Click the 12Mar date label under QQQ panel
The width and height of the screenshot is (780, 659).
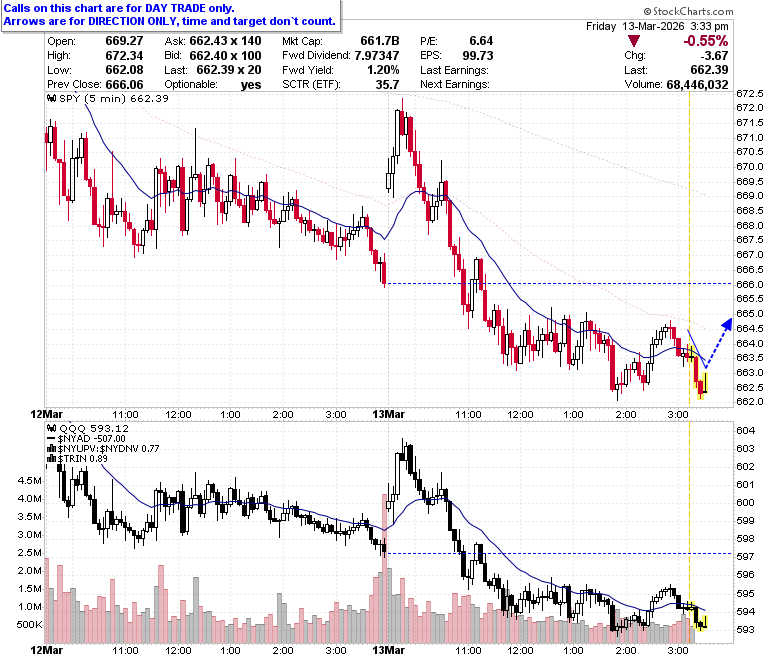47,650
